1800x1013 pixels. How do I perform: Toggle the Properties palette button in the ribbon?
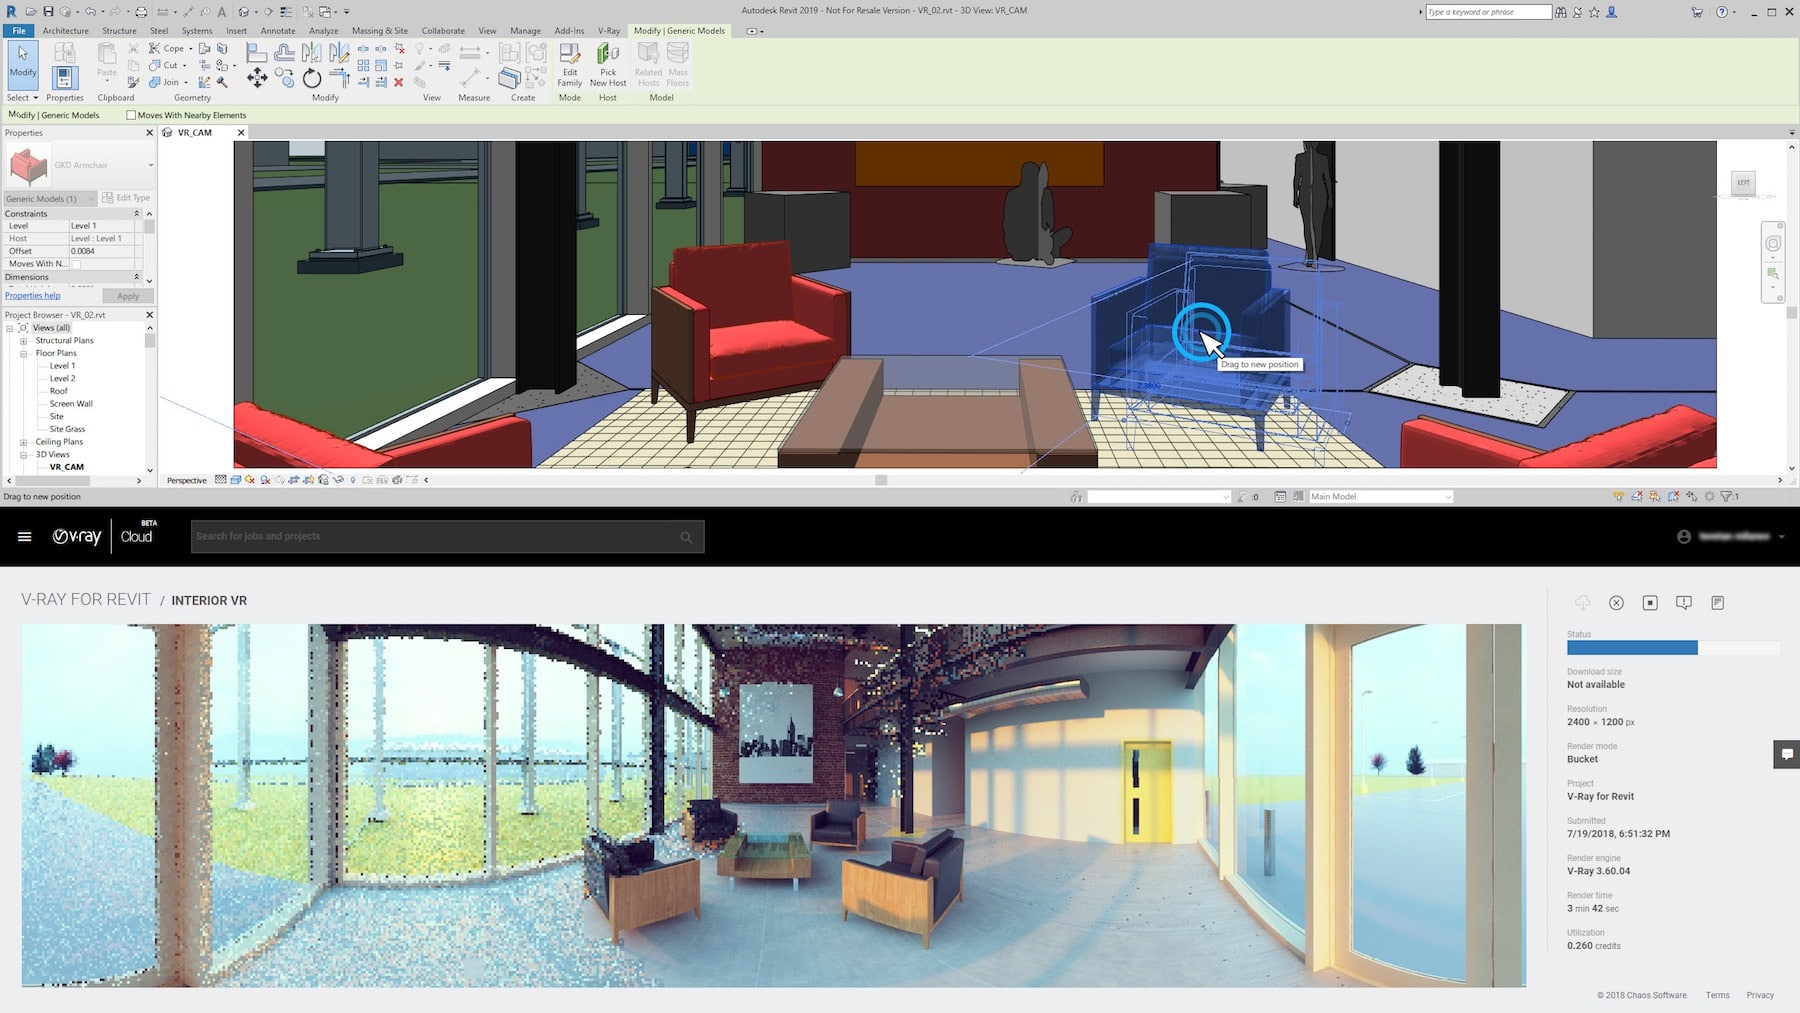tap(65, 77)
